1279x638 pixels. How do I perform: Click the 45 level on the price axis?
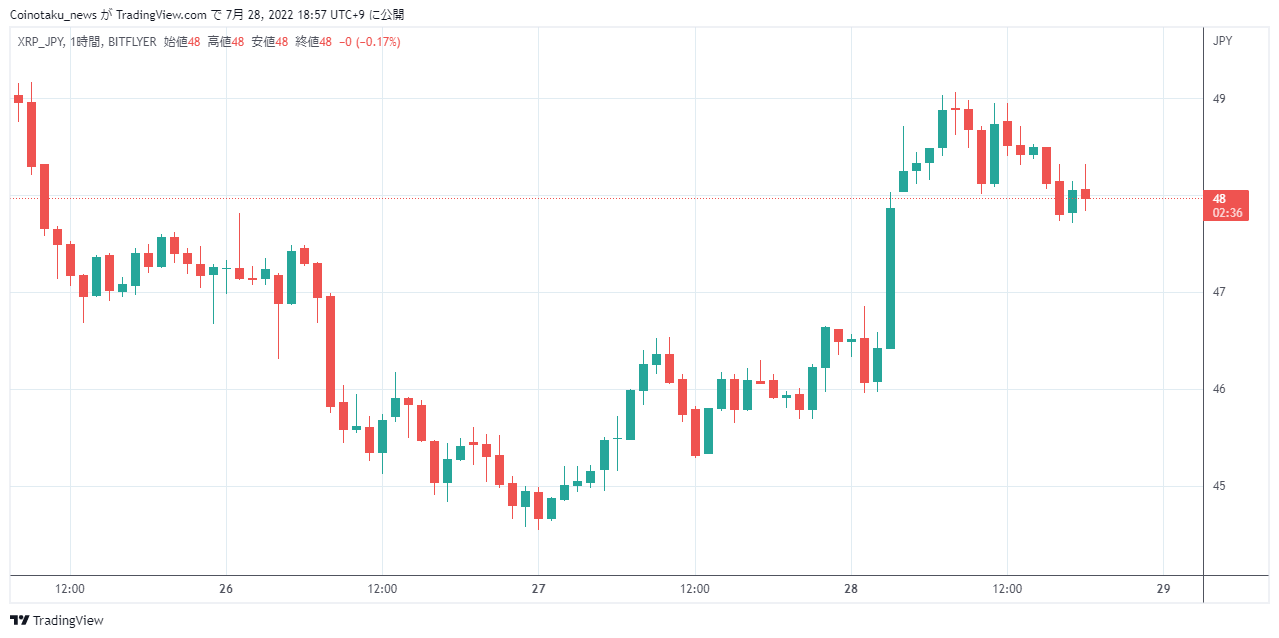click(x=1219, y=486)
